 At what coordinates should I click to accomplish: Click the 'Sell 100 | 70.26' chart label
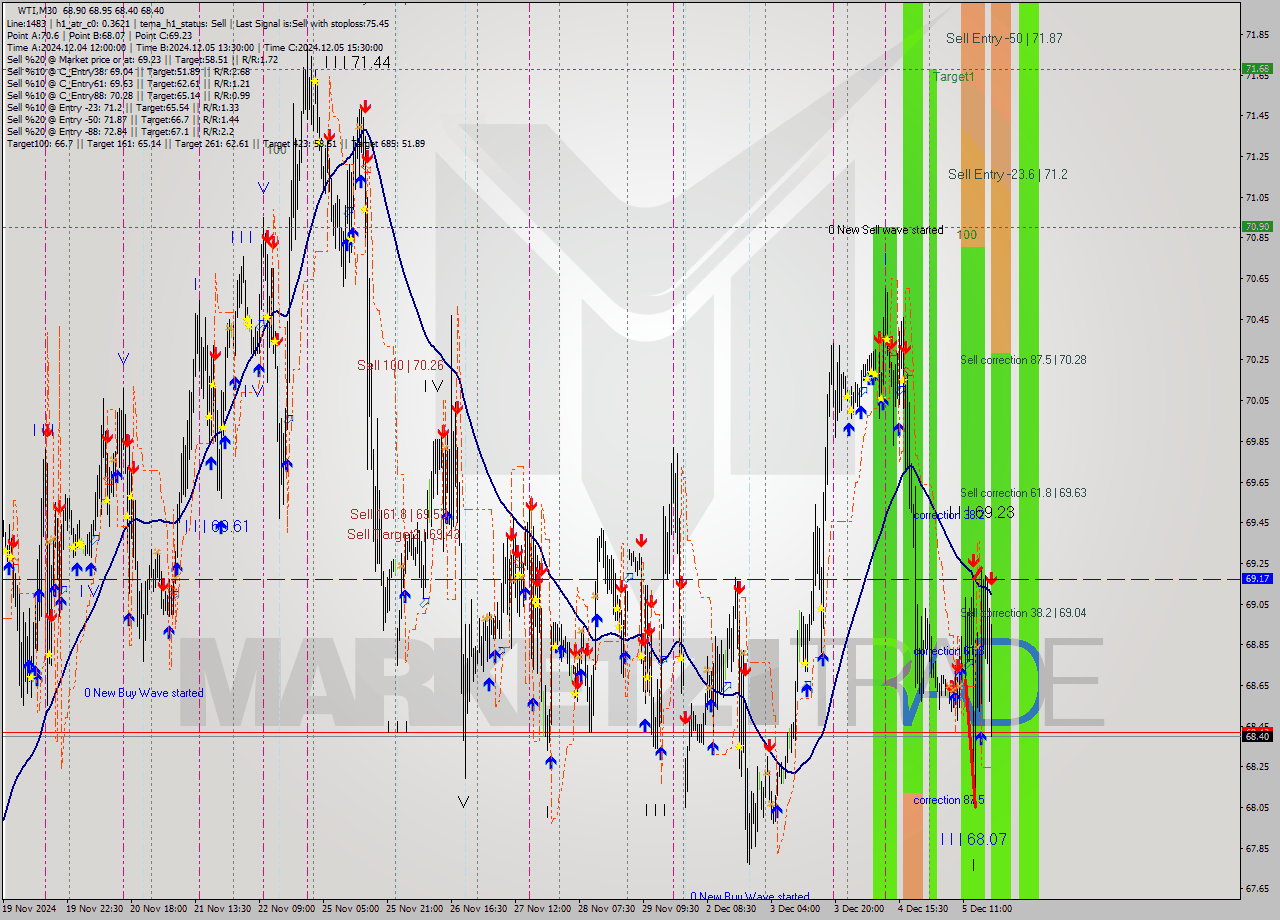coord(400,365)
